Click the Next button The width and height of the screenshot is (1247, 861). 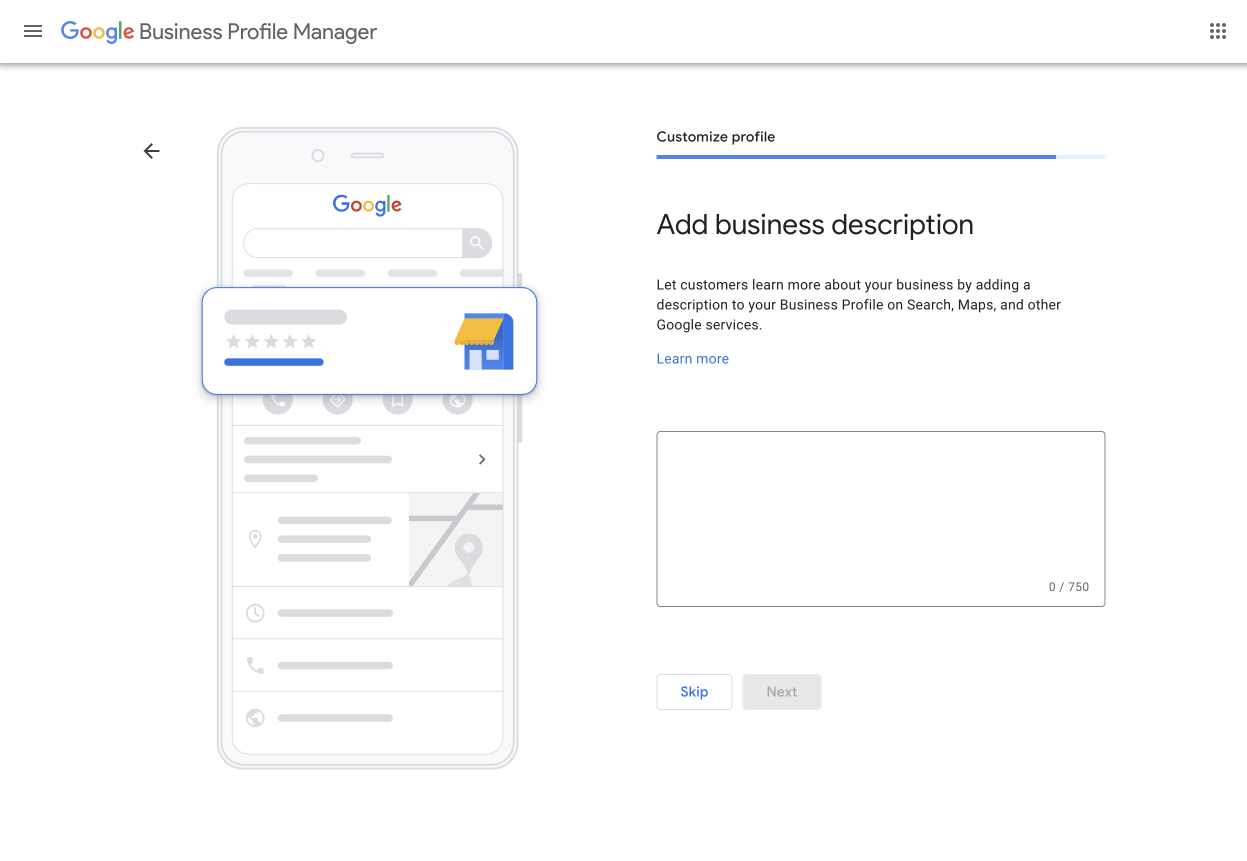[782, 692]
